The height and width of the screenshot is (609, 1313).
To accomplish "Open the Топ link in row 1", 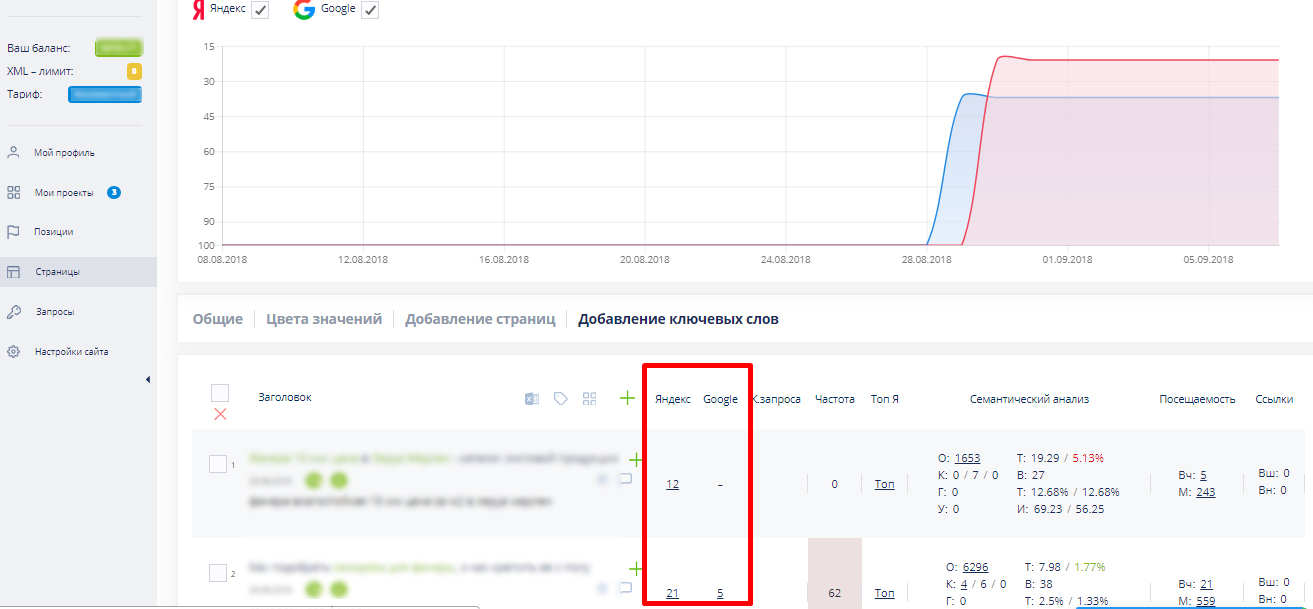I will point(884,484).
